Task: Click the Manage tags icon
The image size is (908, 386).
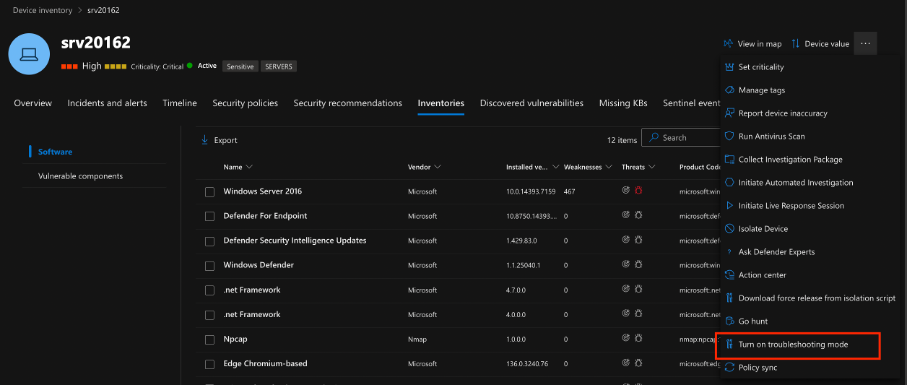Action: (x=730, y=90)
